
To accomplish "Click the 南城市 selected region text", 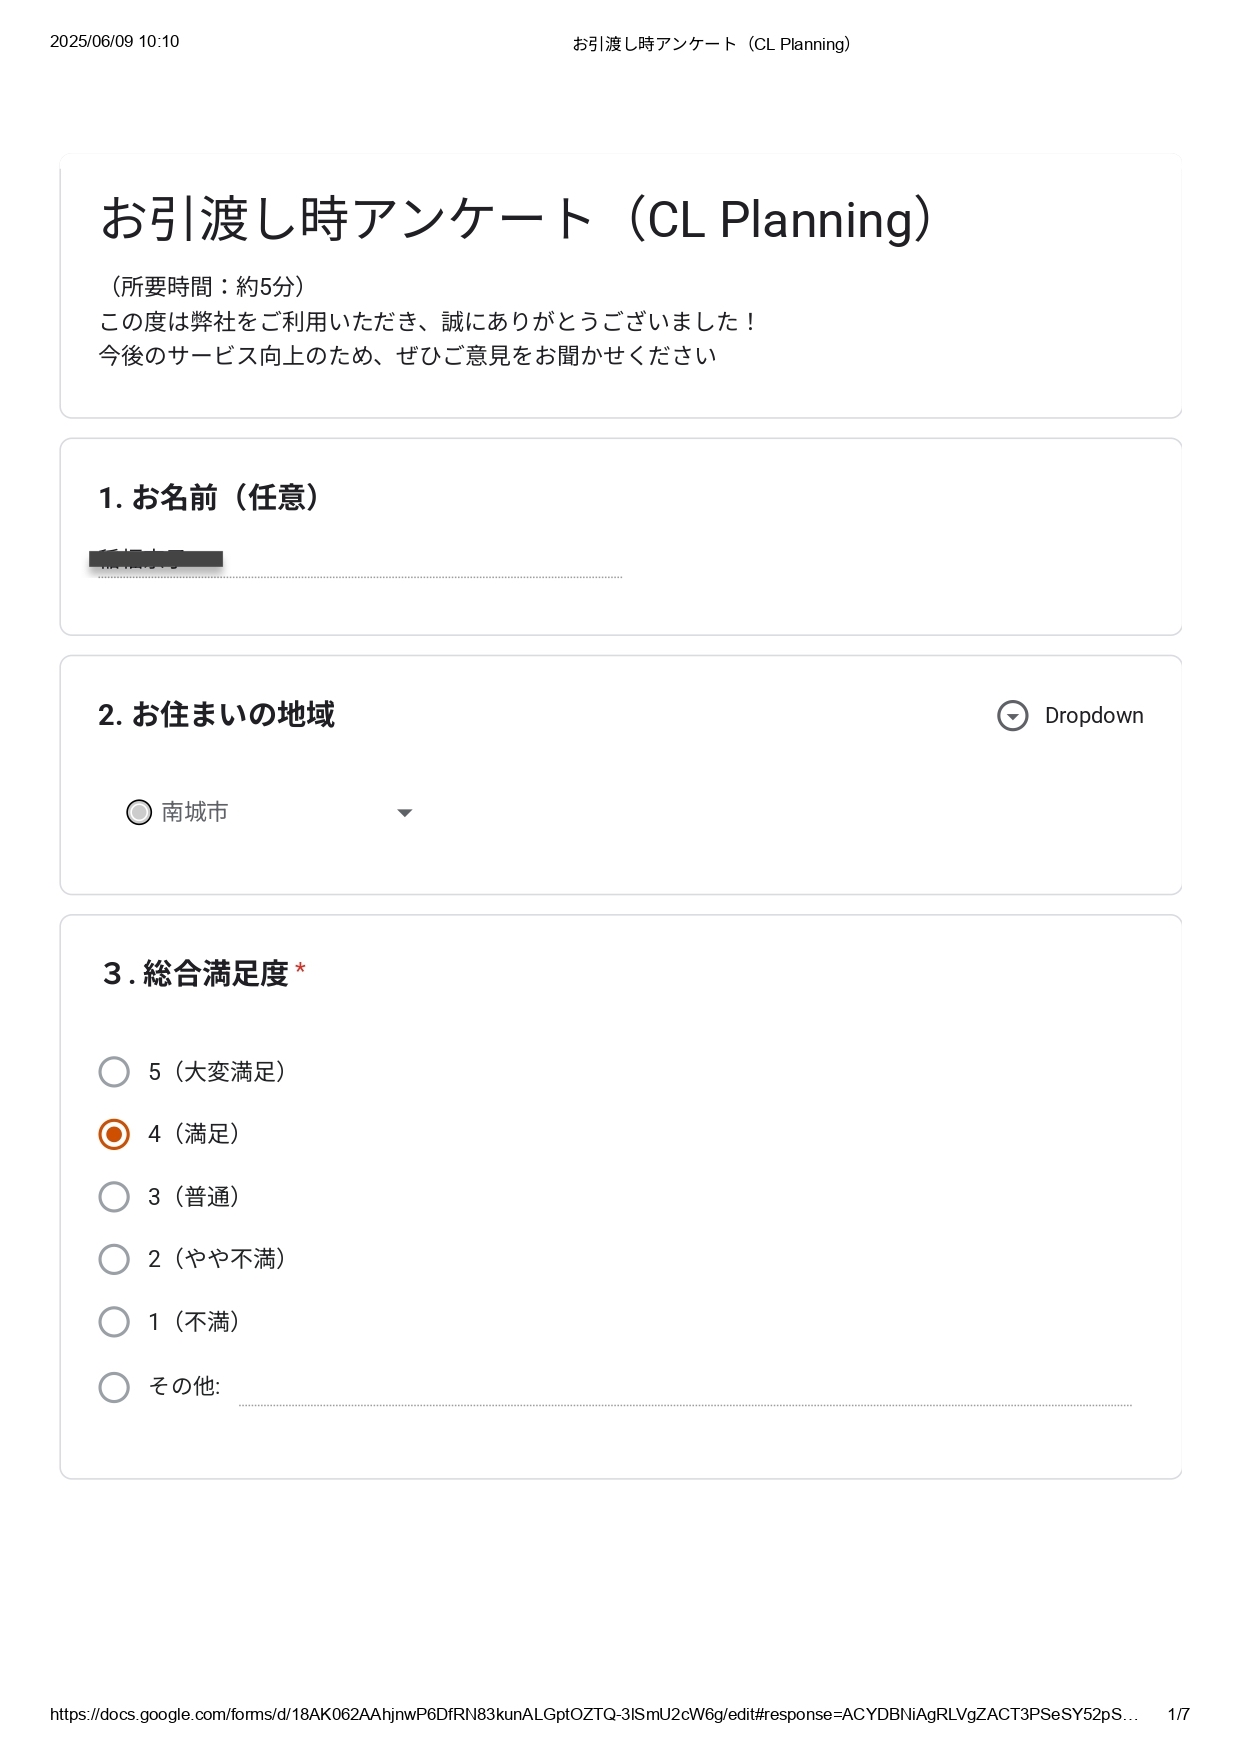I will pos(195,812).
